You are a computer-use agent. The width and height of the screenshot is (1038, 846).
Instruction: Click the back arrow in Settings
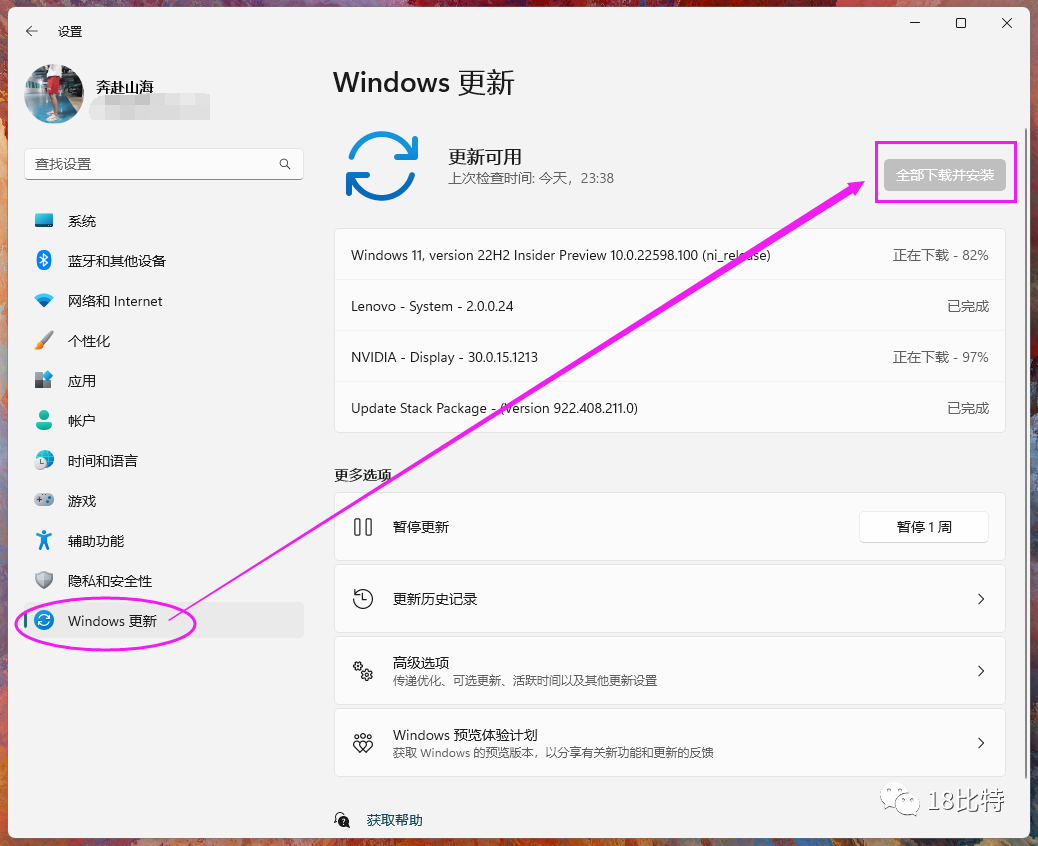32,31
